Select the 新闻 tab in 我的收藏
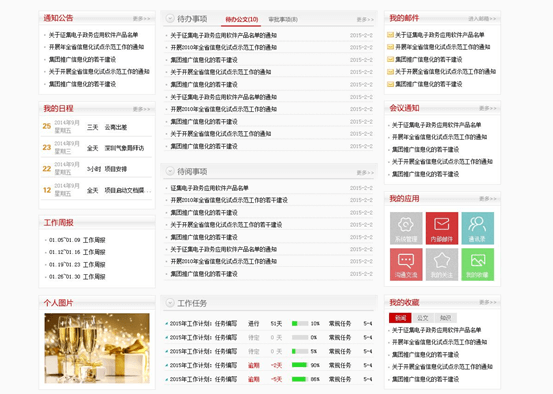Screen dimensions: 553x394 tap(400, 318)
